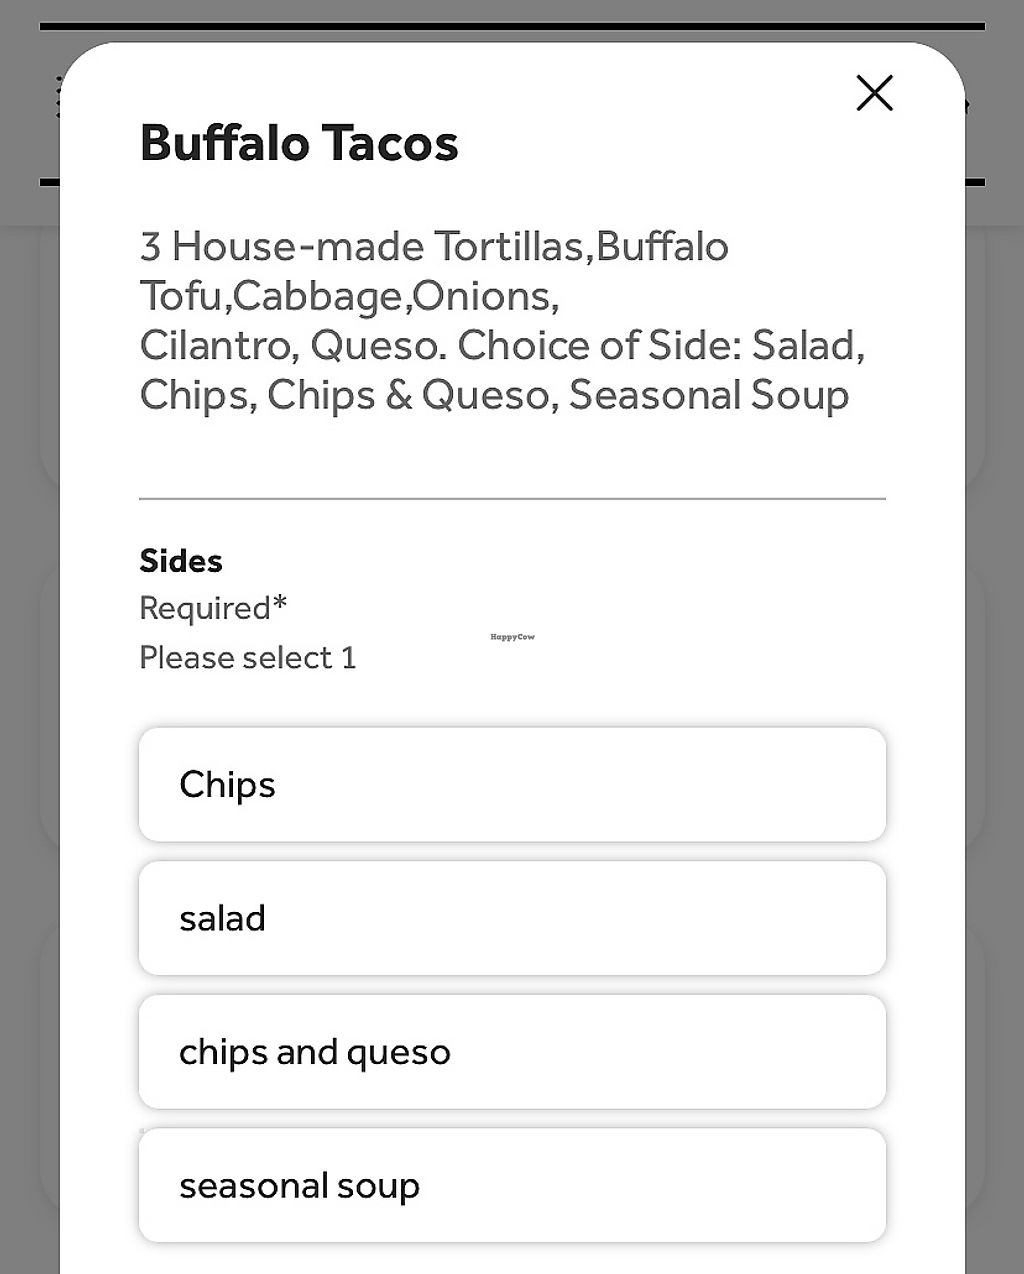Click the Sides section heading
Screen dimensions: 1024x1274
pyautogui.click(x=181, y=561)
